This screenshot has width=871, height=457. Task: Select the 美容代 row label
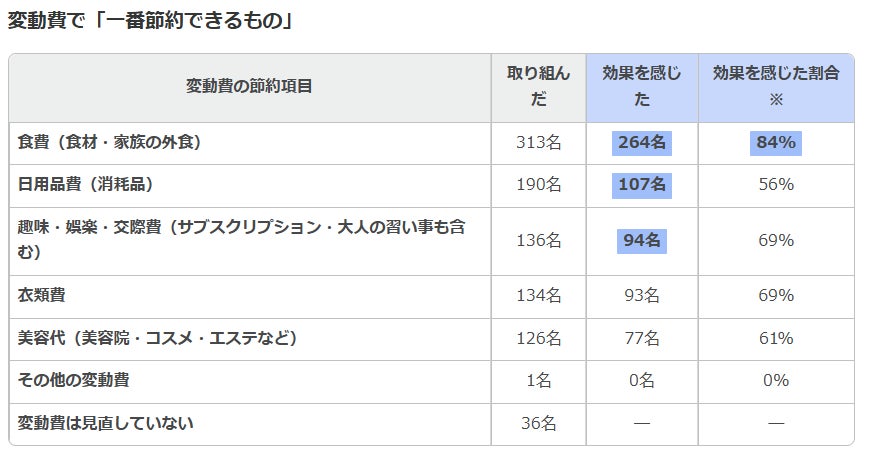157,338
